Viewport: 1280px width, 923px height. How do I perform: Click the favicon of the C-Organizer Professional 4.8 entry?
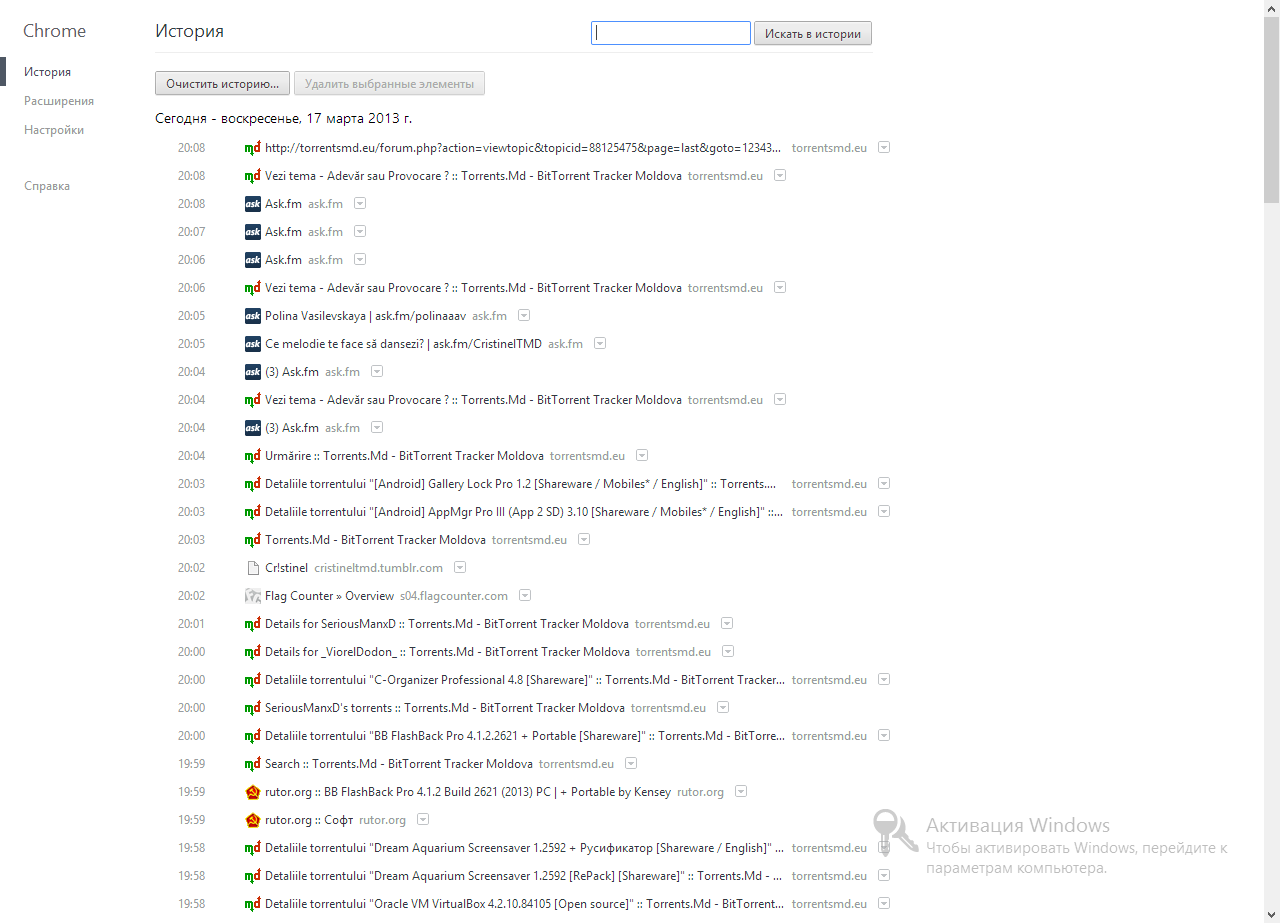(253, 680)
